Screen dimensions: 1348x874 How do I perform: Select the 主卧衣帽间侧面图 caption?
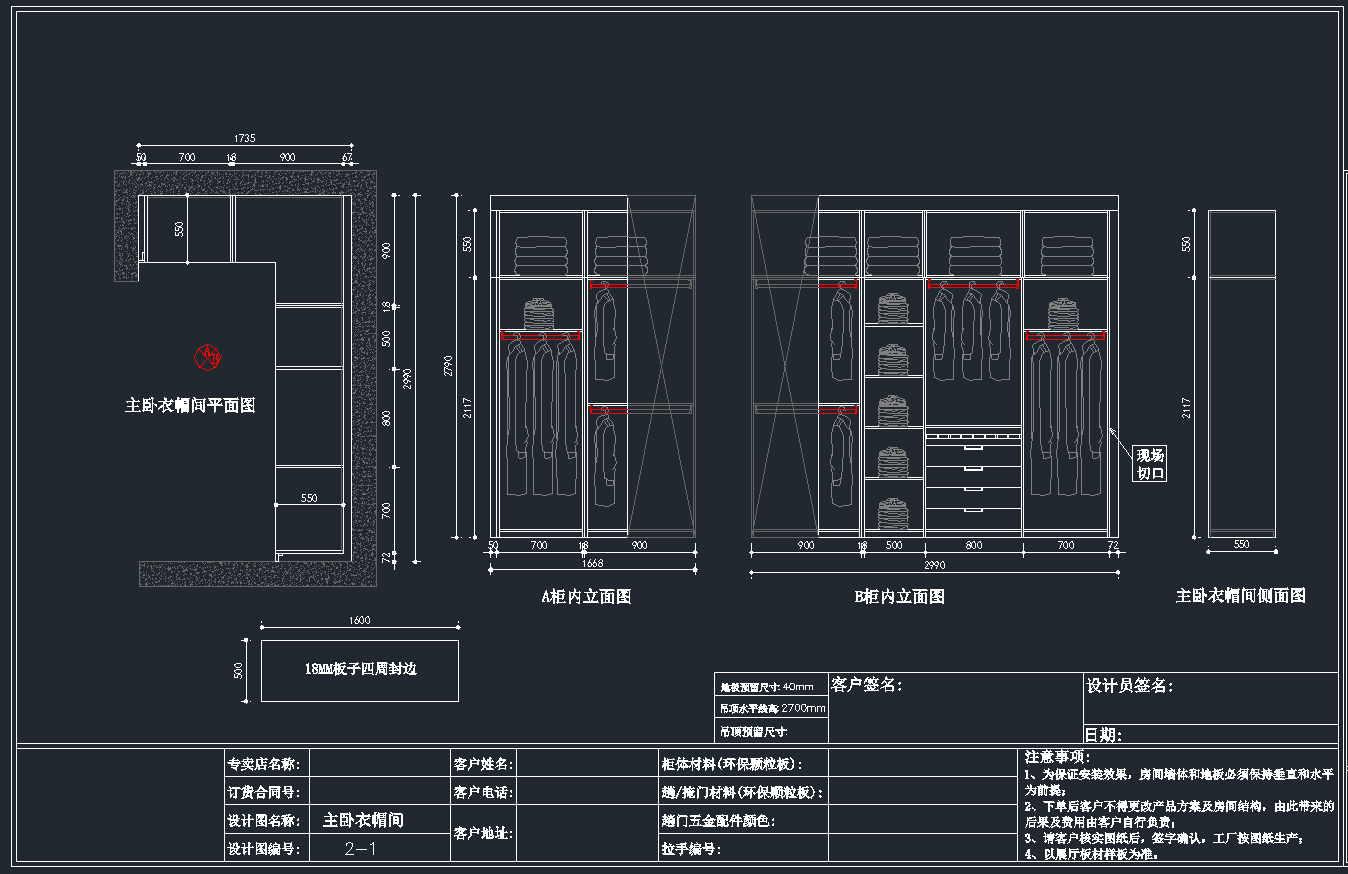pos(1240,596)
